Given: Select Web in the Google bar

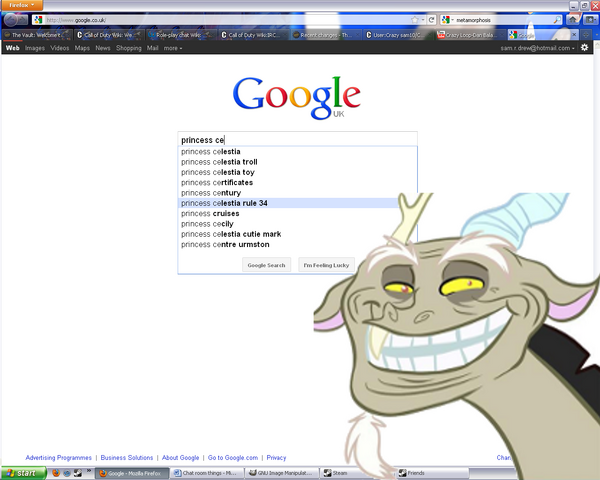Looking at the screenshot, I should 13,48.
